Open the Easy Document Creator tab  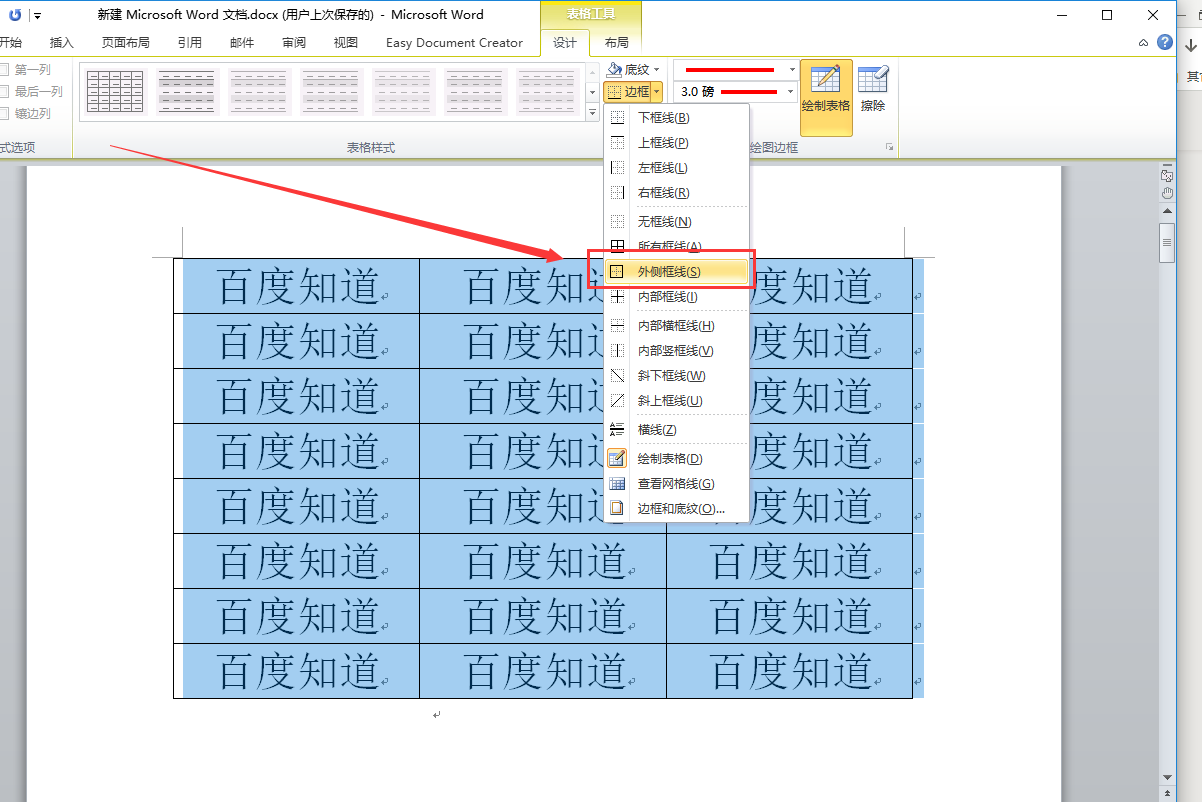tap(454, 43)
